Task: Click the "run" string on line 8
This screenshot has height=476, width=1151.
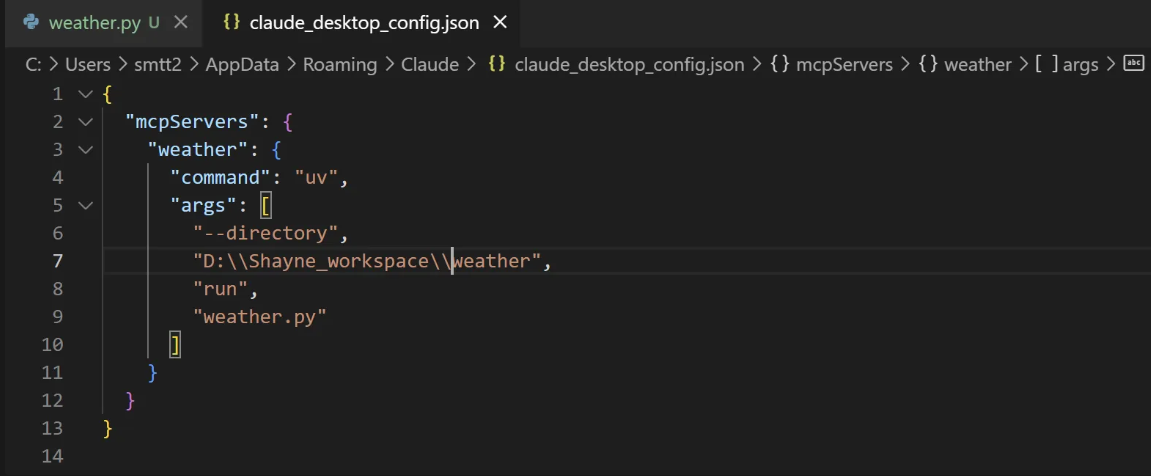Action: (x=221, y=289)
